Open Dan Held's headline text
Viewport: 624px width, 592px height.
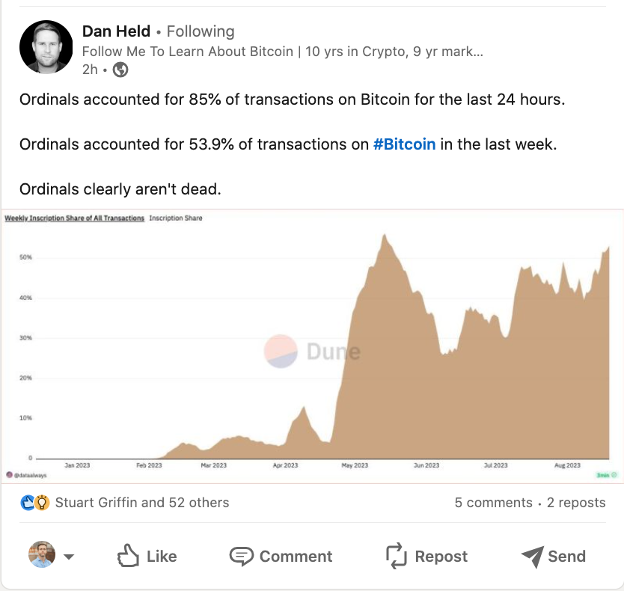282,51
